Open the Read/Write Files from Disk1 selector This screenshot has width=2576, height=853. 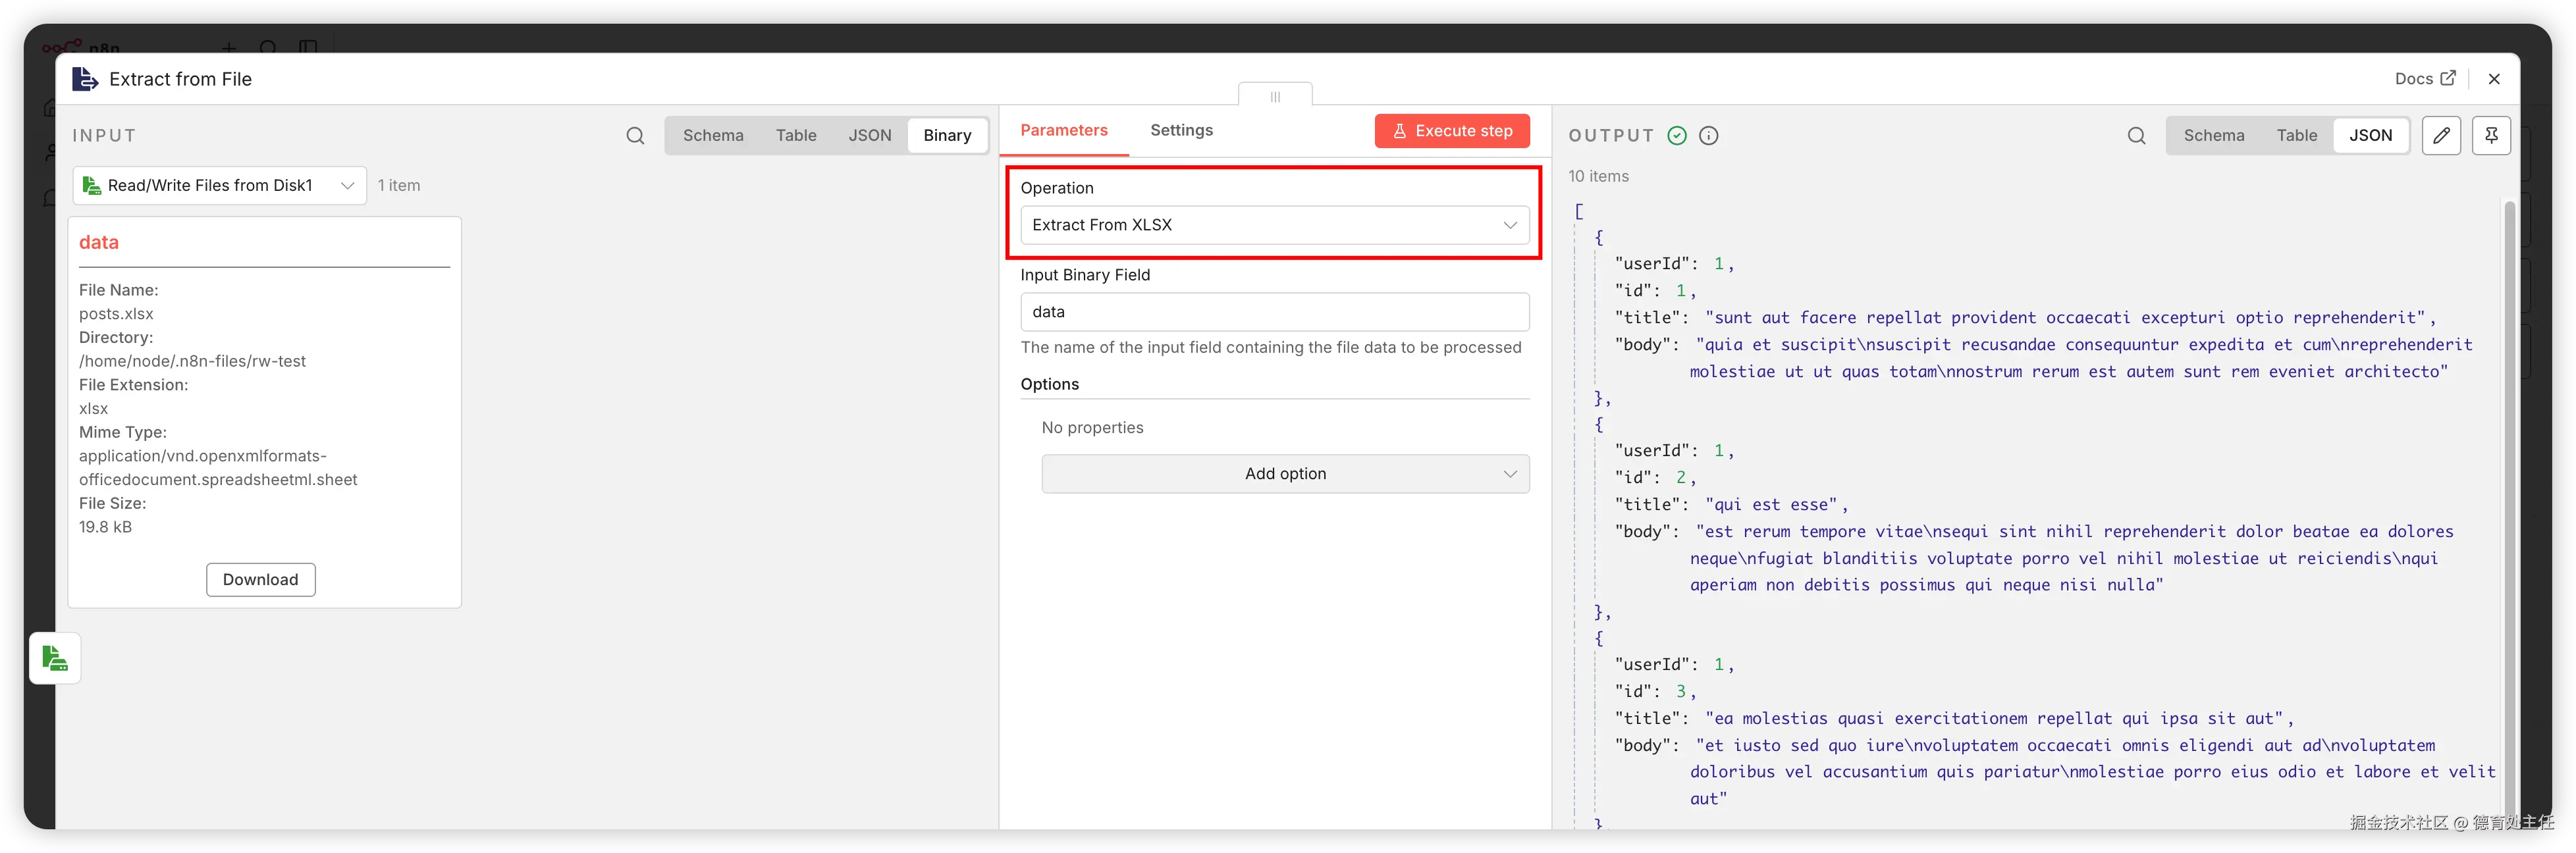(219, 185)
